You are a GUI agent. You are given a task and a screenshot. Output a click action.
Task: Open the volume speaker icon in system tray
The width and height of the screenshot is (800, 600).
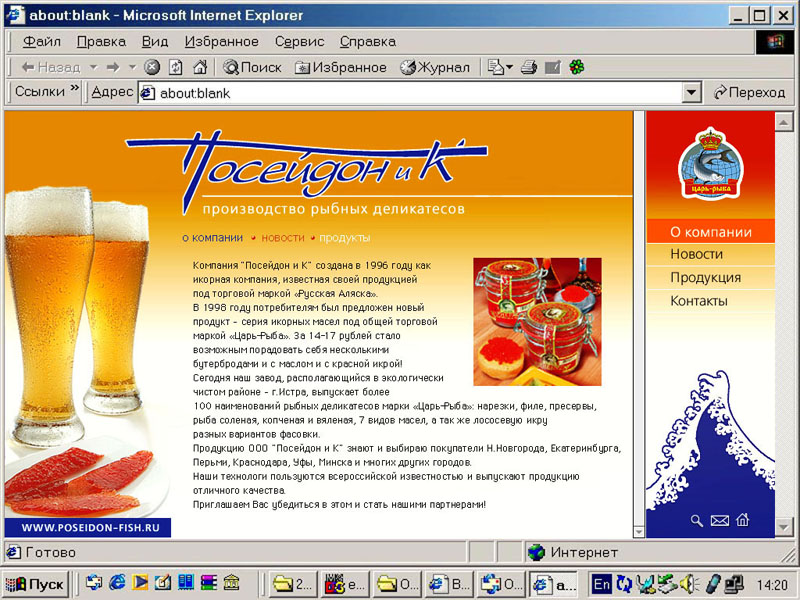click(x=686, y=583)
